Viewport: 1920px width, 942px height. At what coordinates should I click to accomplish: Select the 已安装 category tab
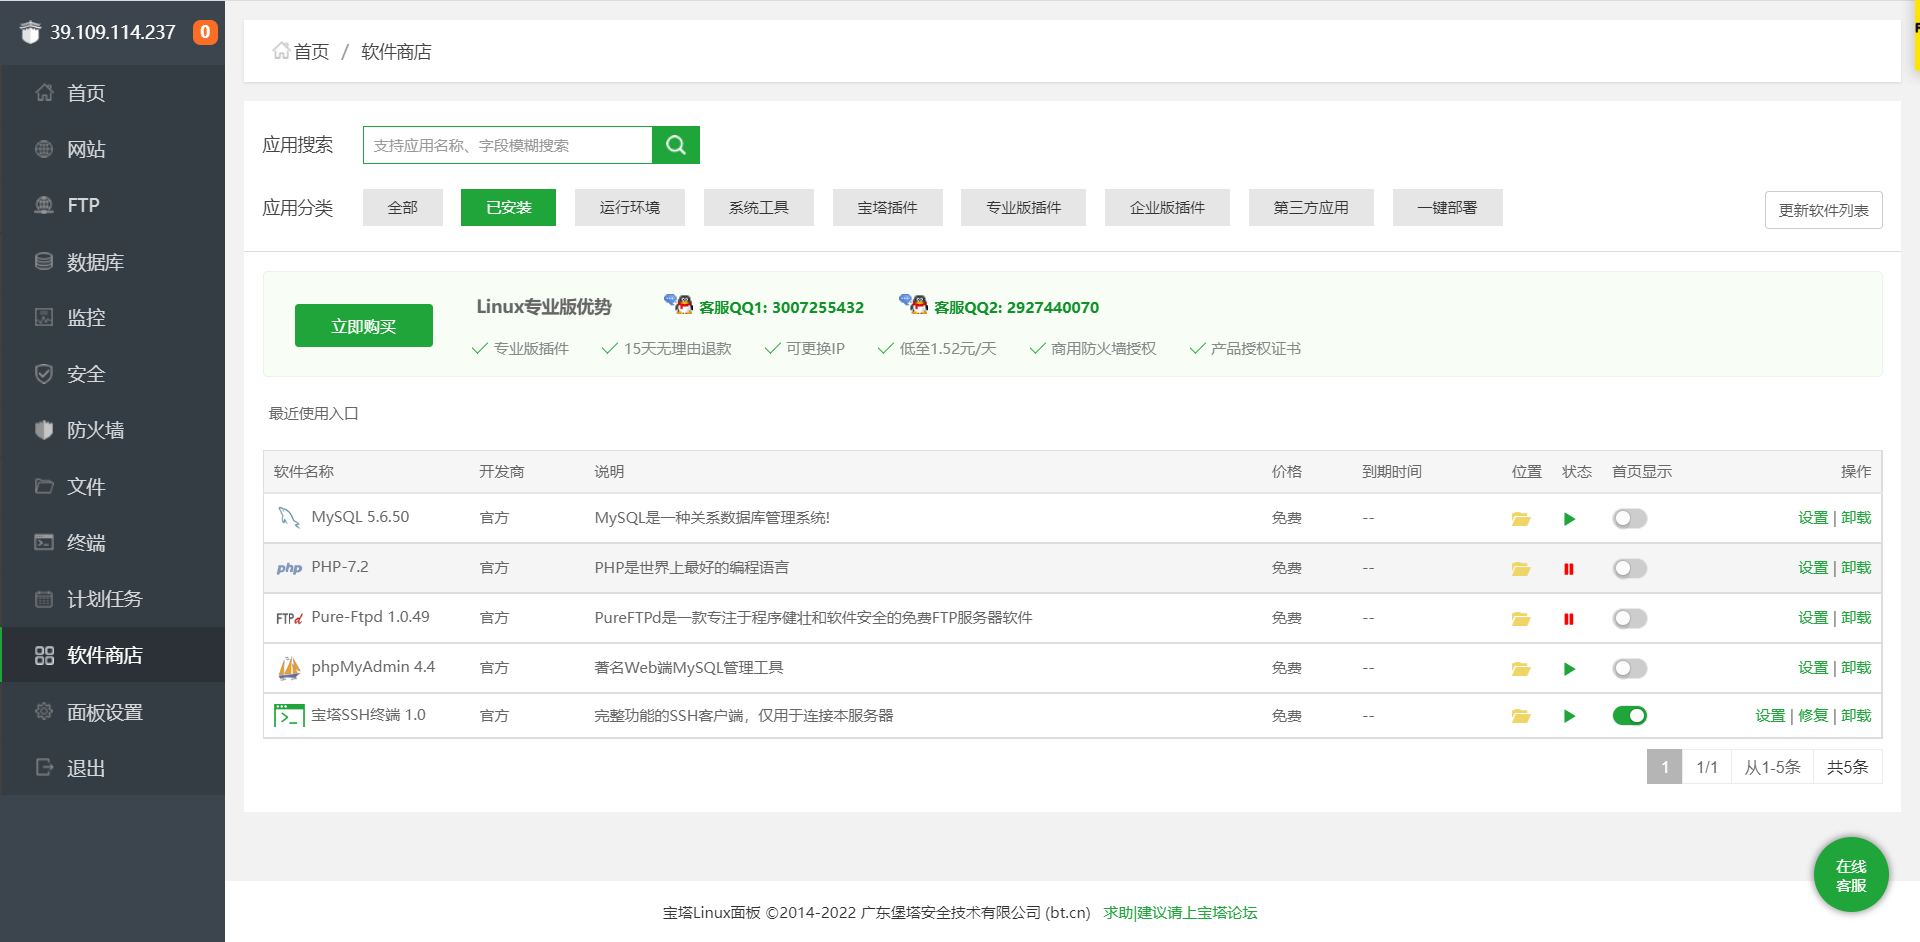(508, 207)
